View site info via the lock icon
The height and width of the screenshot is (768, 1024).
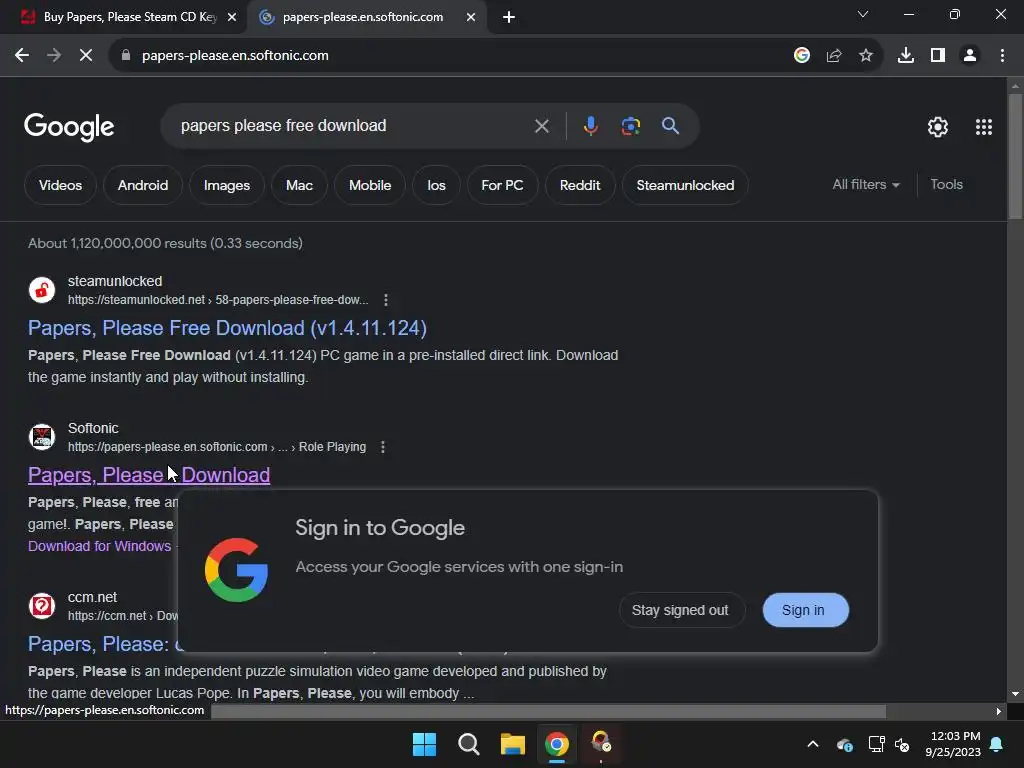point(126,56)
